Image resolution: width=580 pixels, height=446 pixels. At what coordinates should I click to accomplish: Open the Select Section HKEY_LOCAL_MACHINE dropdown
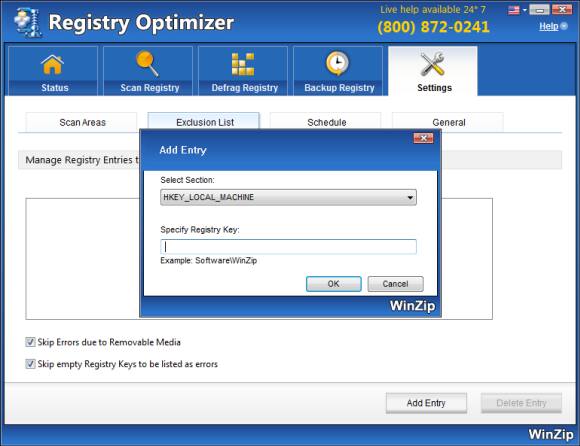point(288,197)
